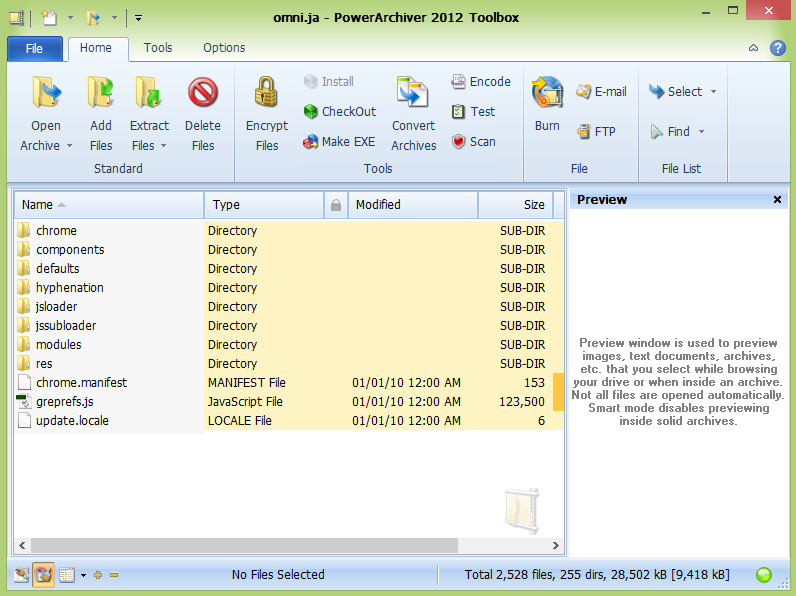Click the Install tool

coord(328,82)
